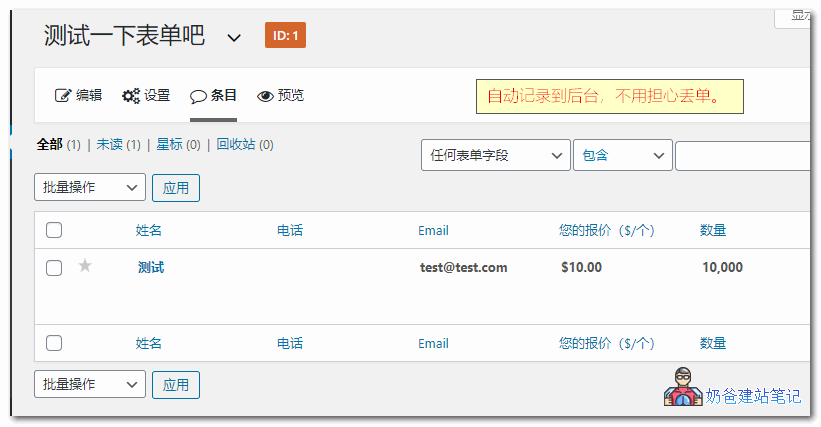Click the $10.00 price cell
The width and height of the screenshot is (821, 427).
point(581,267)
